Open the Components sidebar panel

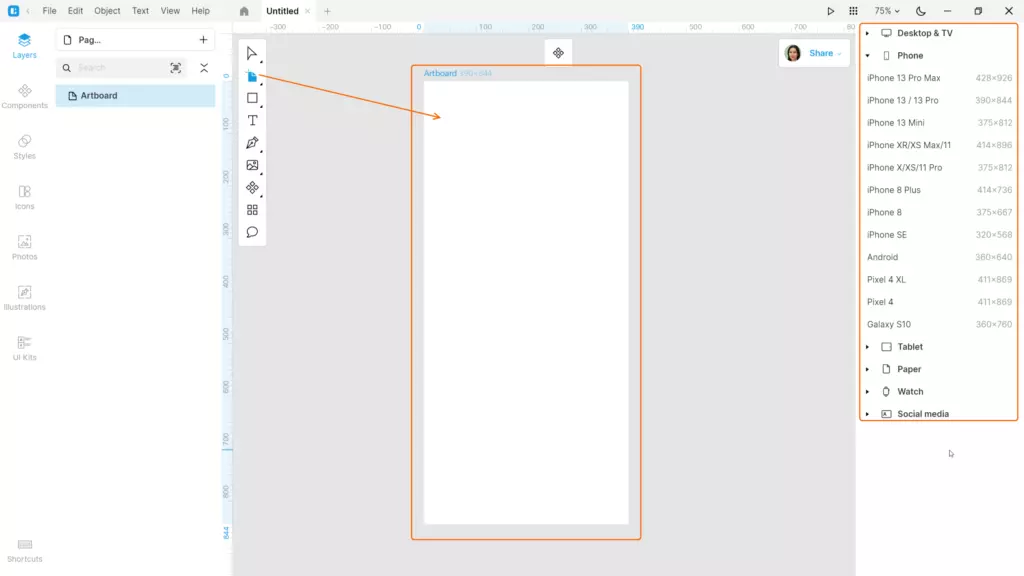pos(24,96)
